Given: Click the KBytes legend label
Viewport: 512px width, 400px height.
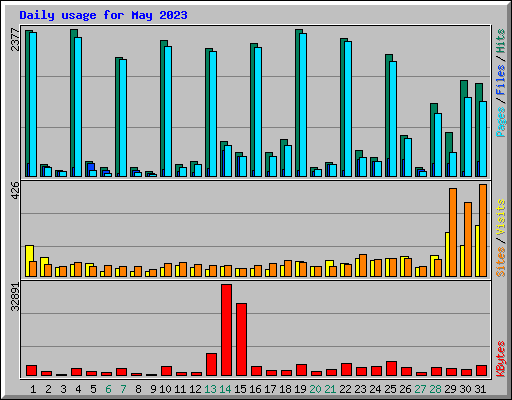Looking at the screenshot, I should (500, 359).
